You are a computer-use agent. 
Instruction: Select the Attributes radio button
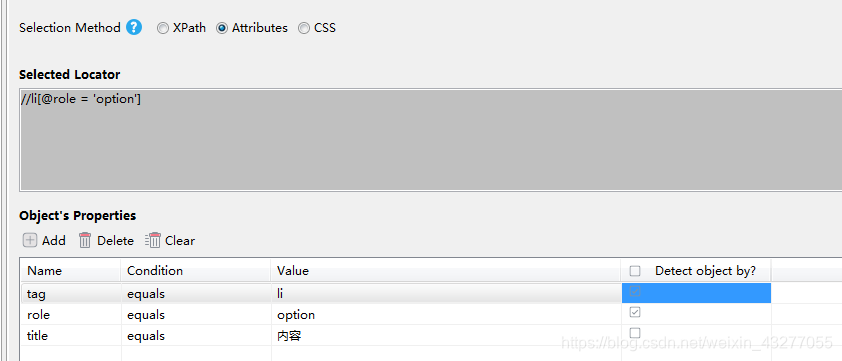(222, 28)
